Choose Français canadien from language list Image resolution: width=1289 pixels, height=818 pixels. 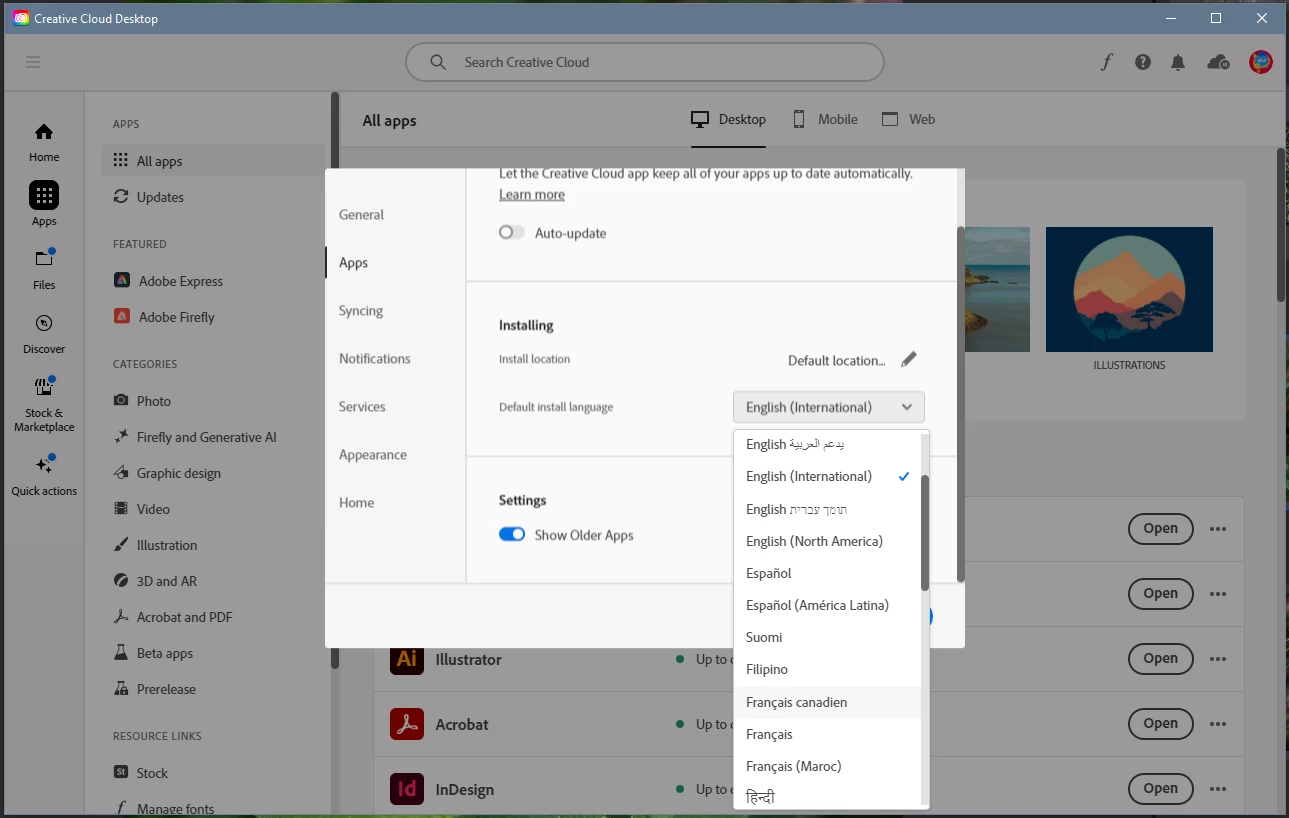[x=827, y=702]
